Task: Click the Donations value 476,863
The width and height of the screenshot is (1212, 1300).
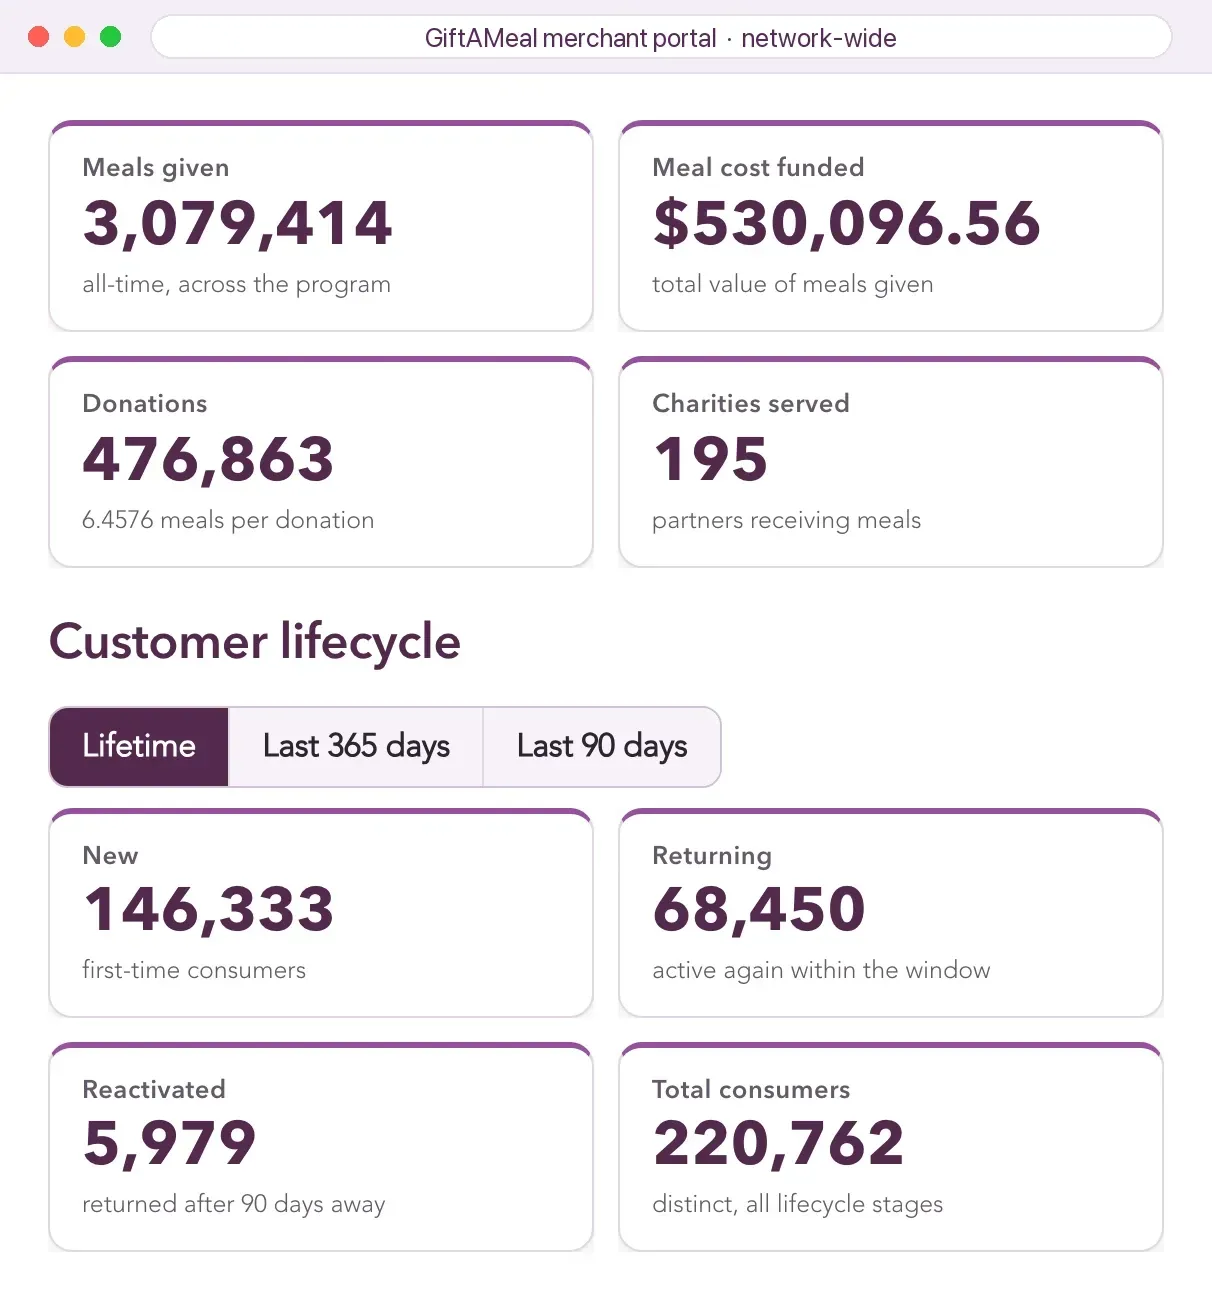Action: [x=208, y=460]
